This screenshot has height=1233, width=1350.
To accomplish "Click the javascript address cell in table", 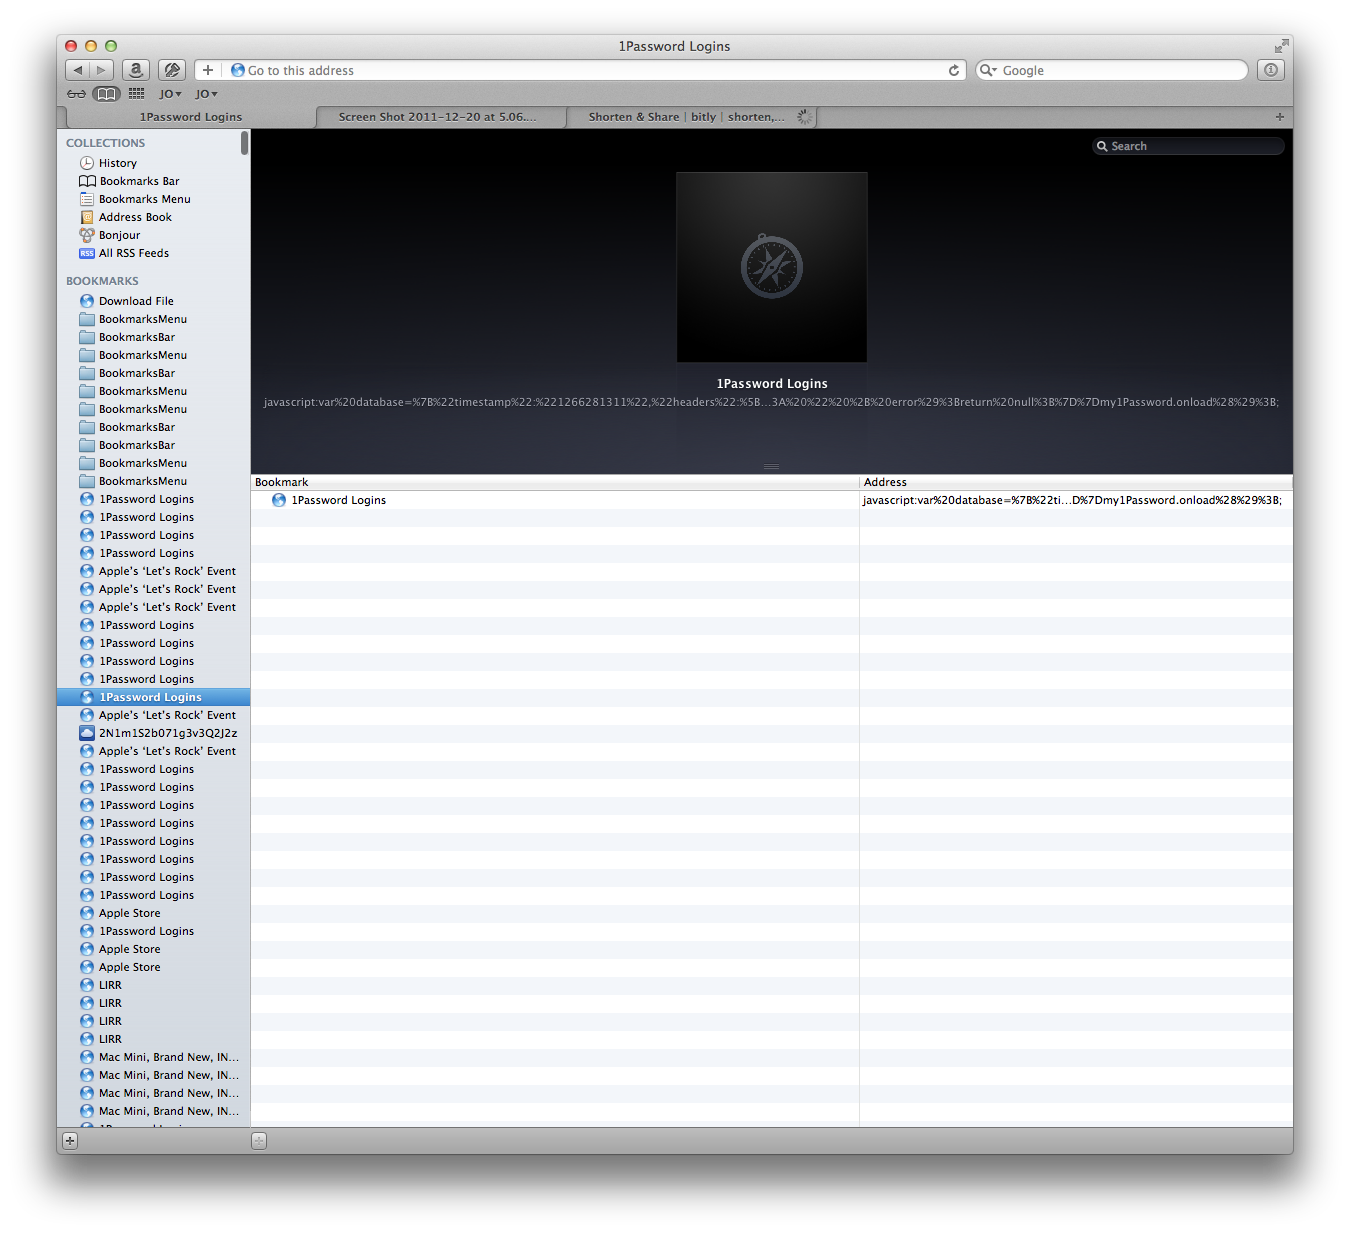I will pos(1072,500).
